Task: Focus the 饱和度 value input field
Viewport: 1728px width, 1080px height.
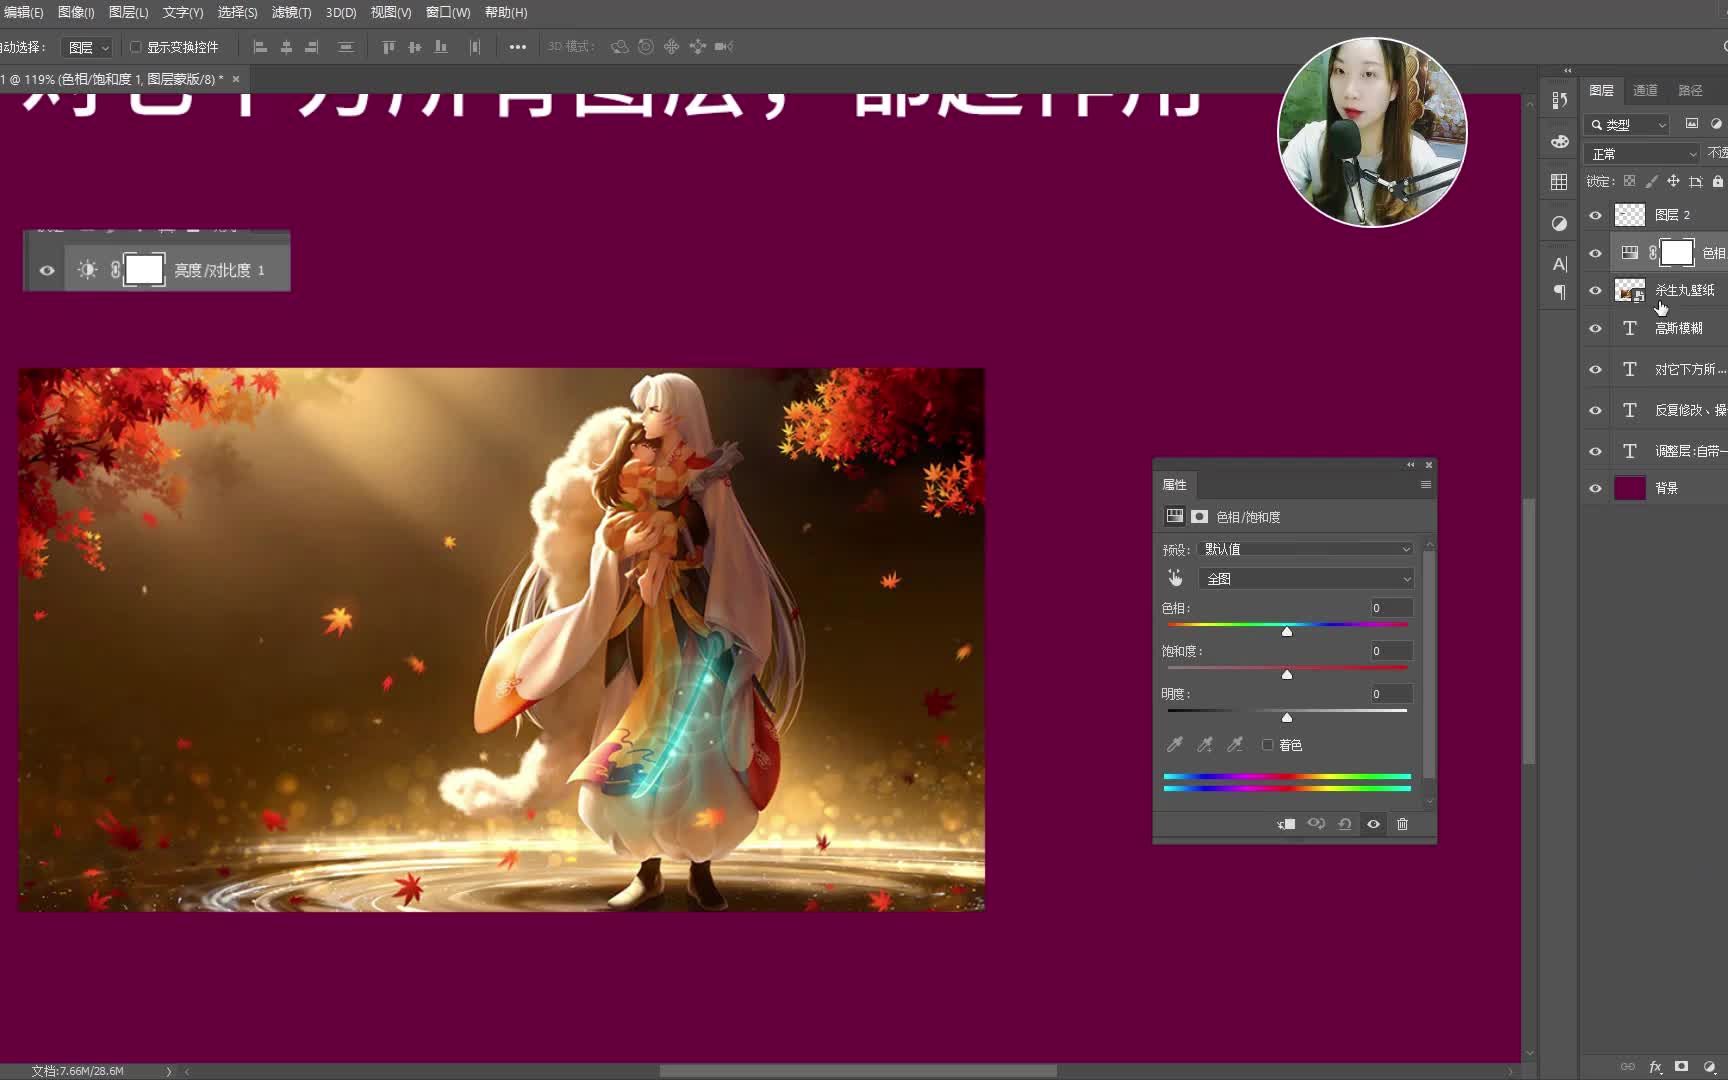Action: point(1391,651)
